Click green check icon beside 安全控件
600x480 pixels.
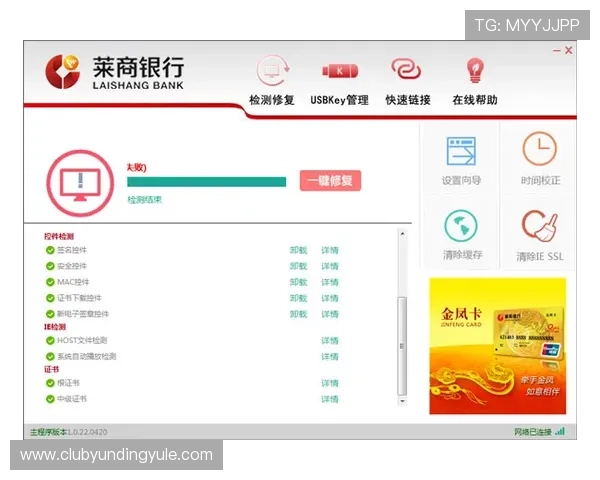50,266
